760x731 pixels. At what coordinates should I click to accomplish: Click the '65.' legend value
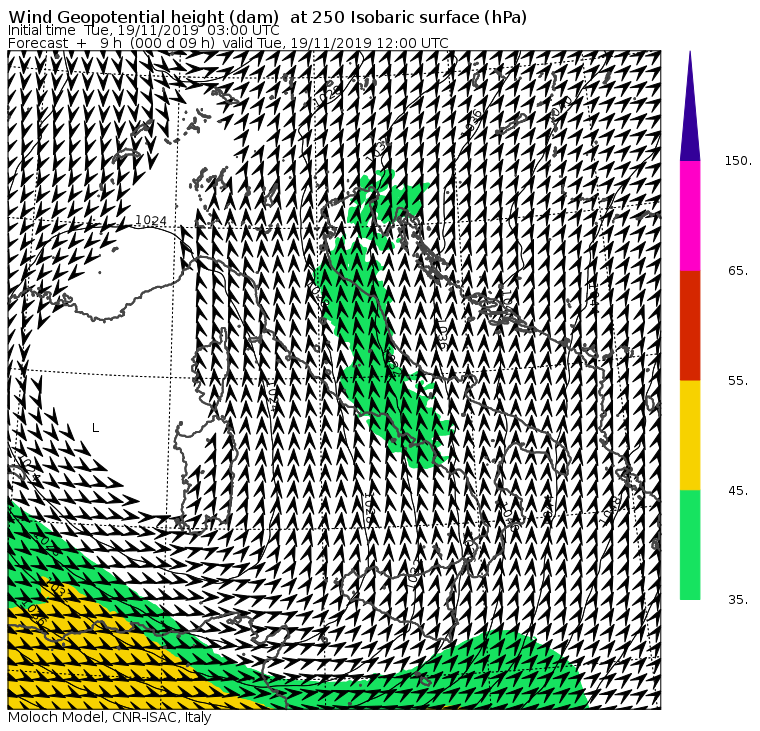739,271
